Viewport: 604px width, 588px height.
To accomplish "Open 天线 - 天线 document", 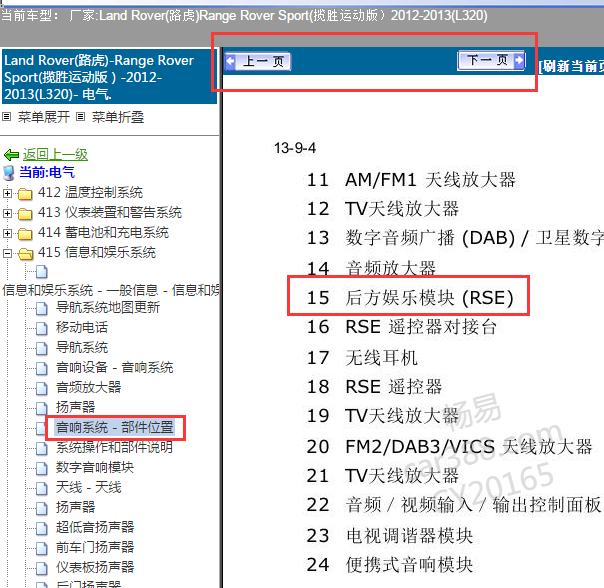I will 88,487.
